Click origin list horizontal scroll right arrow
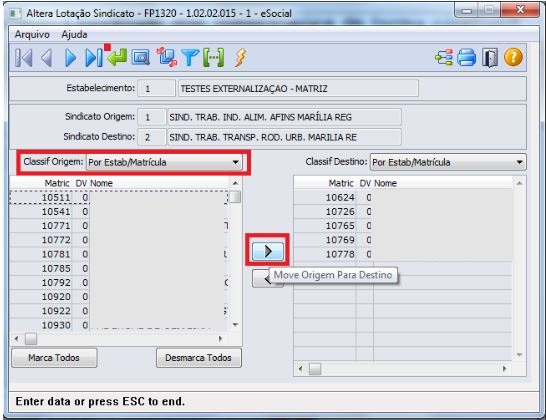 pos(220,339)
